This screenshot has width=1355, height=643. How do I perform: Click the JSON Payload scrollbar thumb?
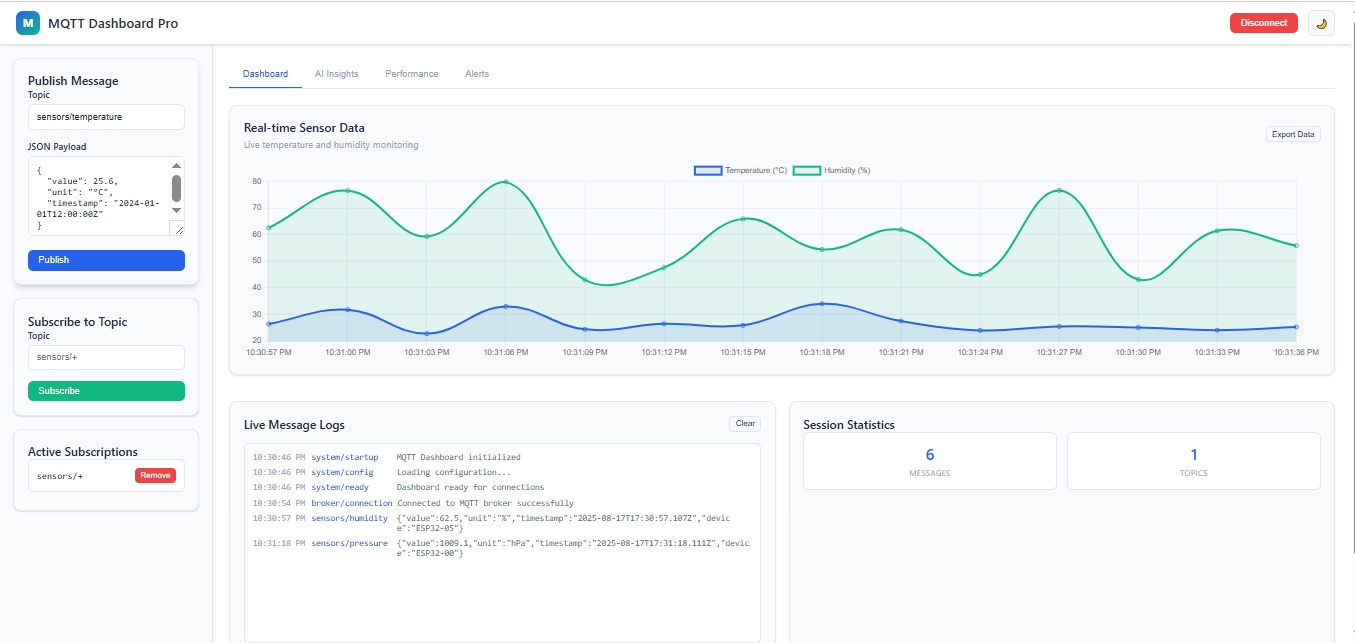(x=177, y=188)
